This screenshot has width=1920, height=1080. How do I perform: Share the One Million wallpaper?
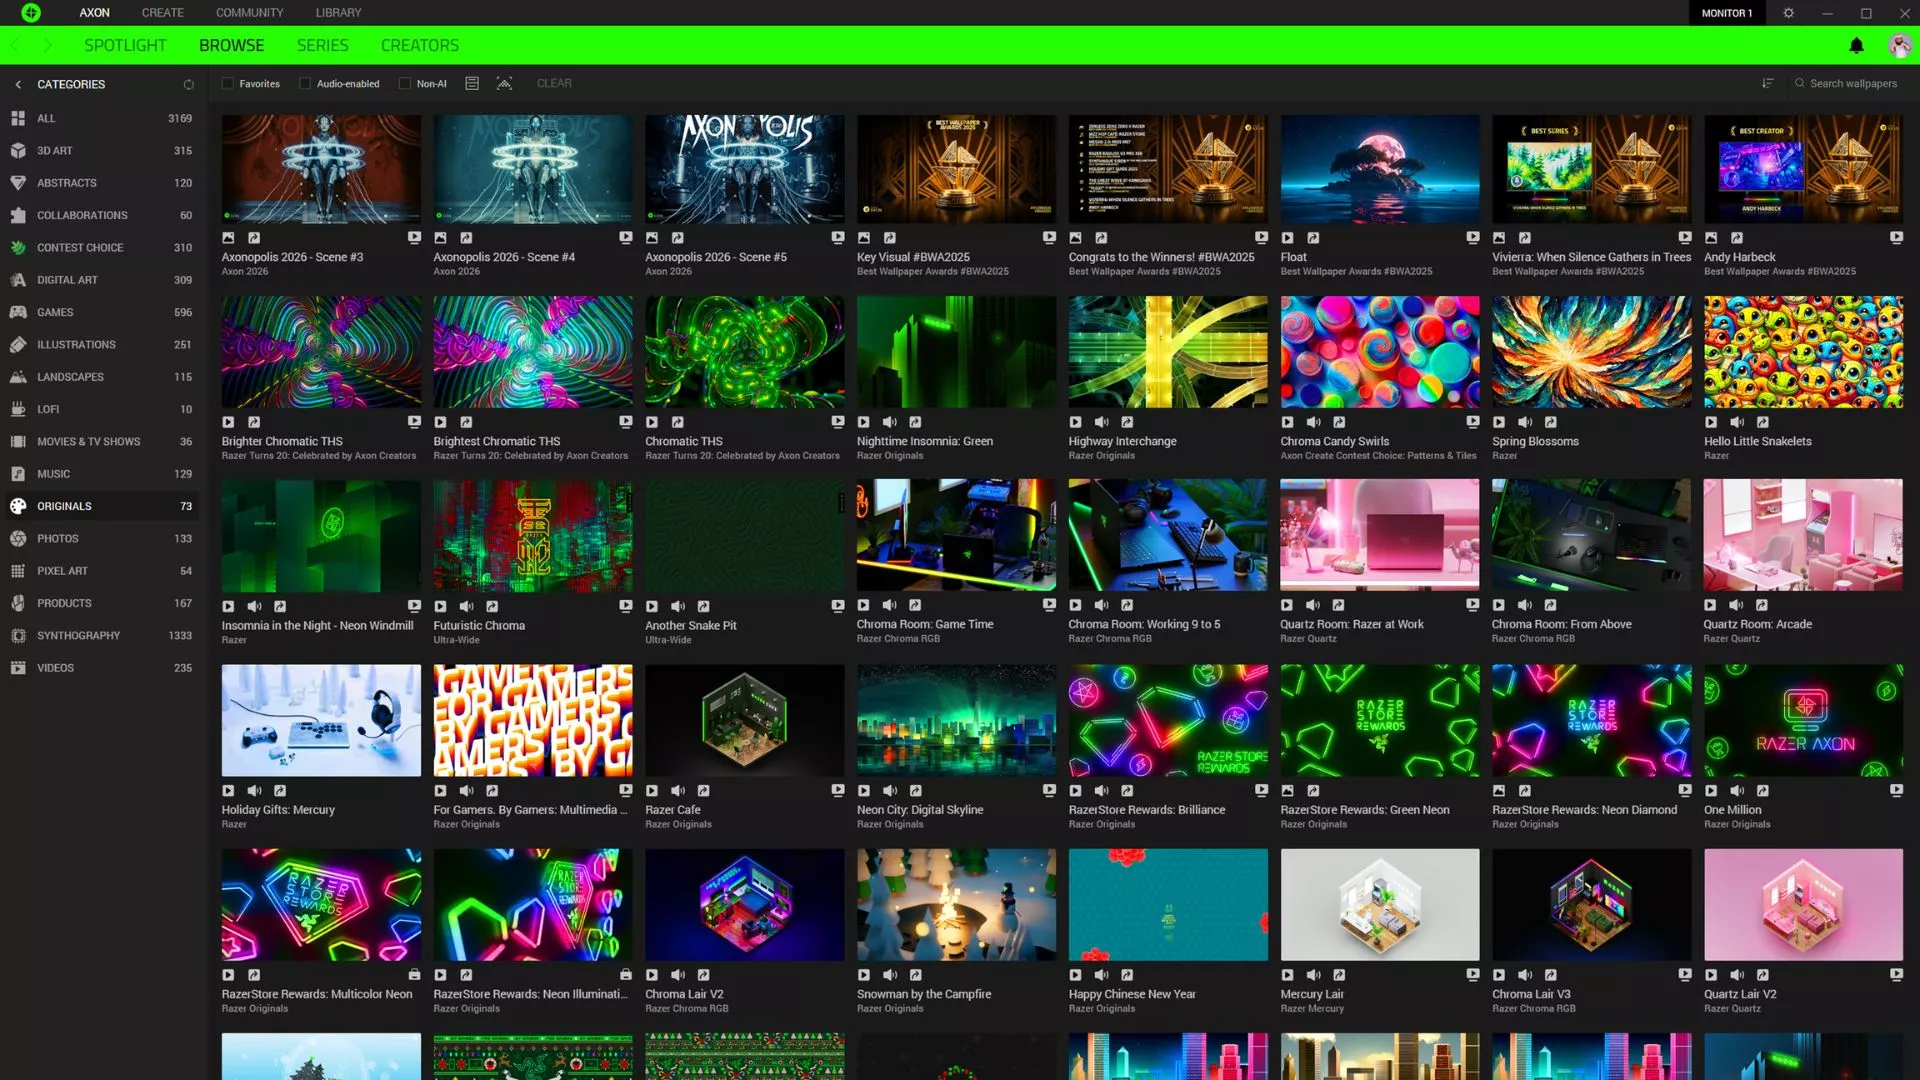pyautogui.click(x=1763, y=791)
